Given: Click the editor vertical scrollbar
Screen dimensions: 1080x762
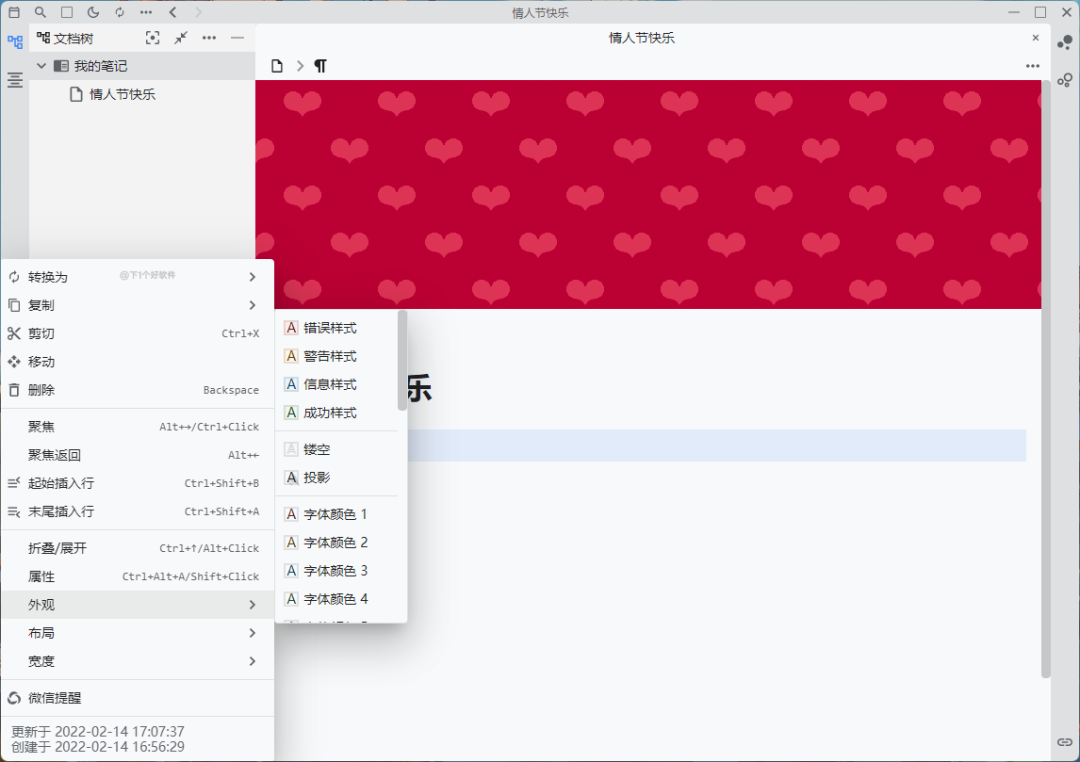Looking at the screenshot, I should (x=1046, y=378).
